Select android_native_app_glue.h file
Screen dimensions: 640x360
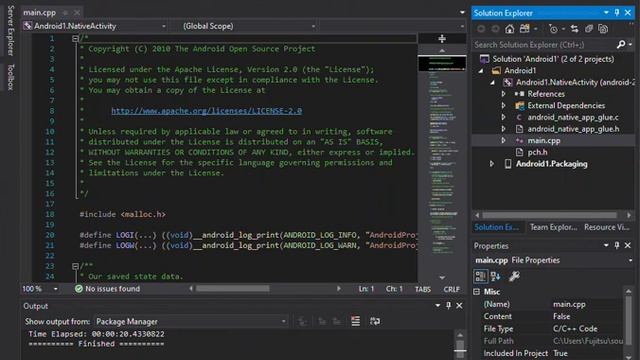pyautogui.click(x=573, y=129)
